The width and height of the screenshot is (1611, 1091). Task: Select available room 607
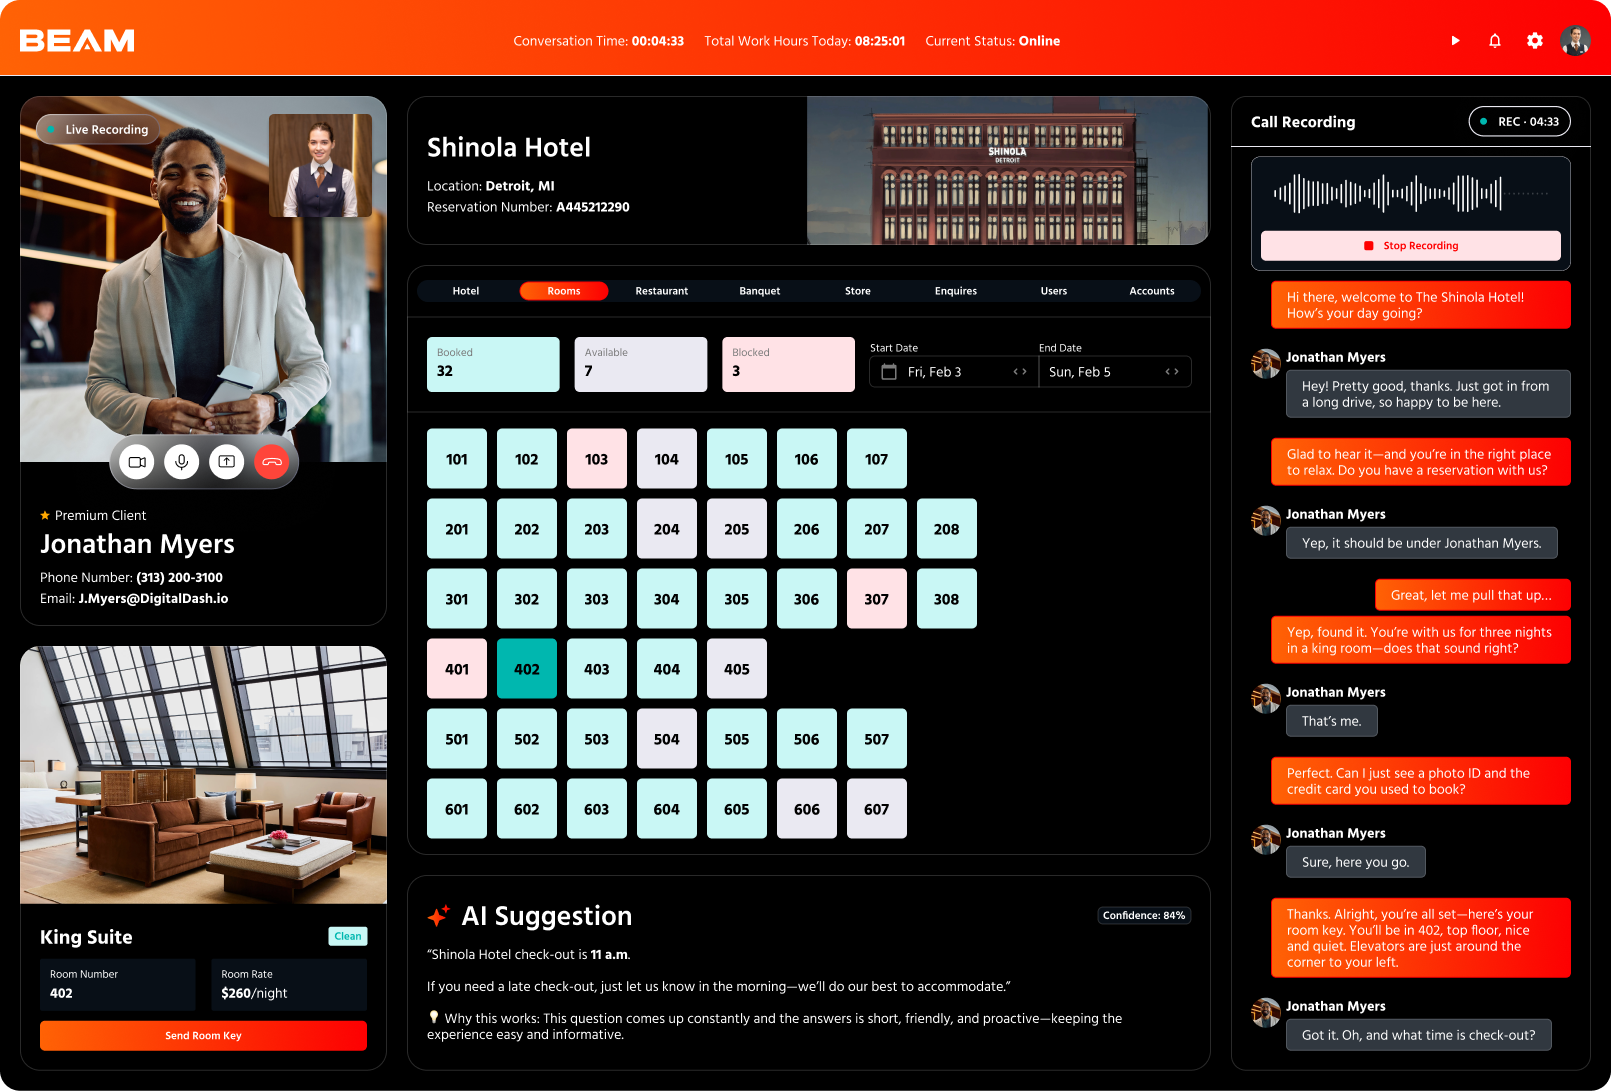[877, 809]
